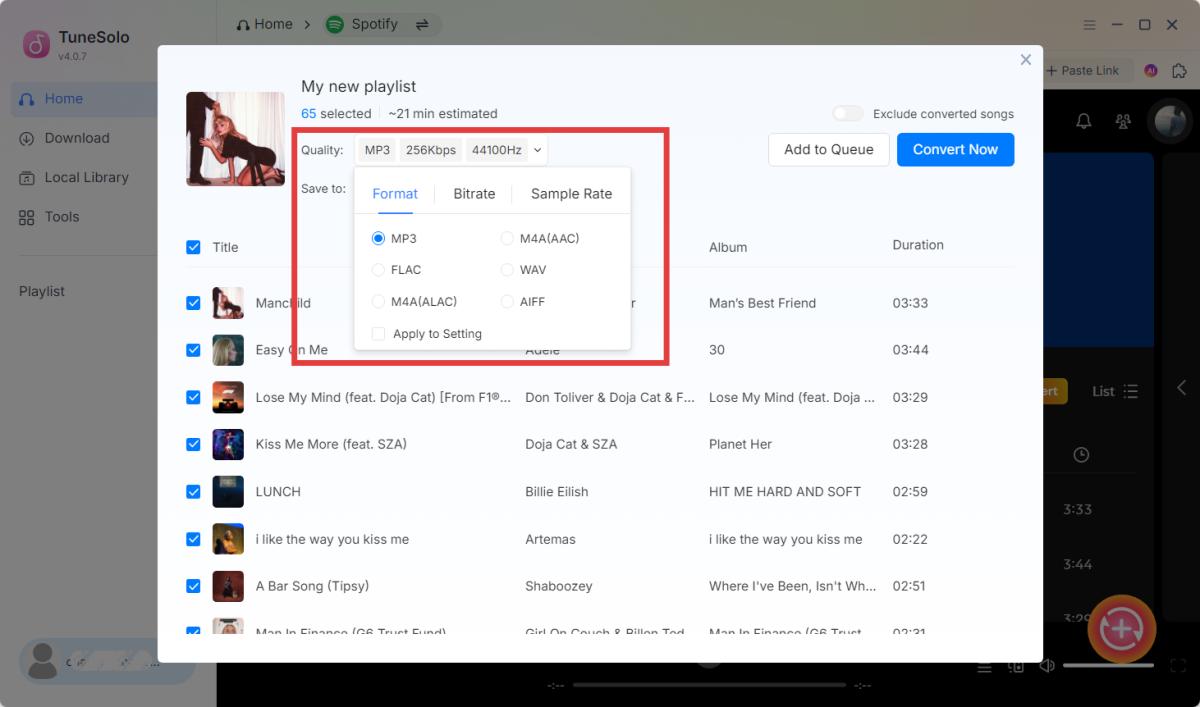Click the '65 selected' count
This screenshot has width=1200, height=707.
pyautogui.click(x=336, y=114)
